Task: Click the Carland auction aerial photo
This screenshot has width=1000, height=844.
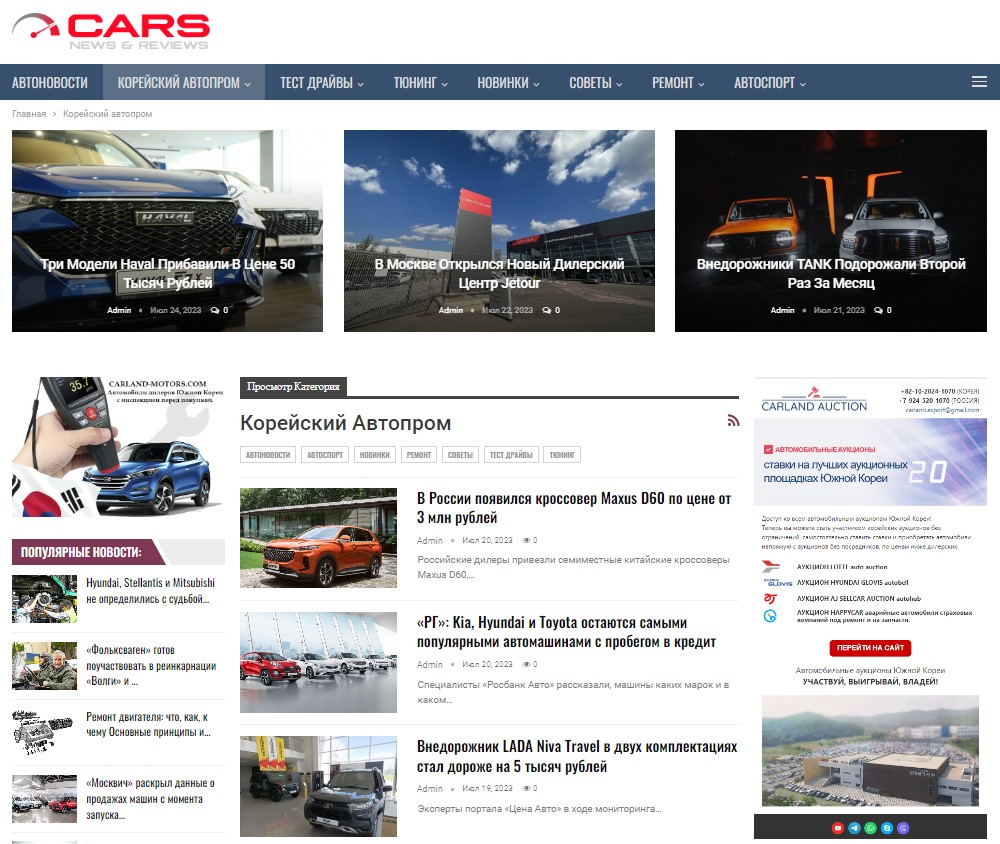Action: (x=871, y=751)
